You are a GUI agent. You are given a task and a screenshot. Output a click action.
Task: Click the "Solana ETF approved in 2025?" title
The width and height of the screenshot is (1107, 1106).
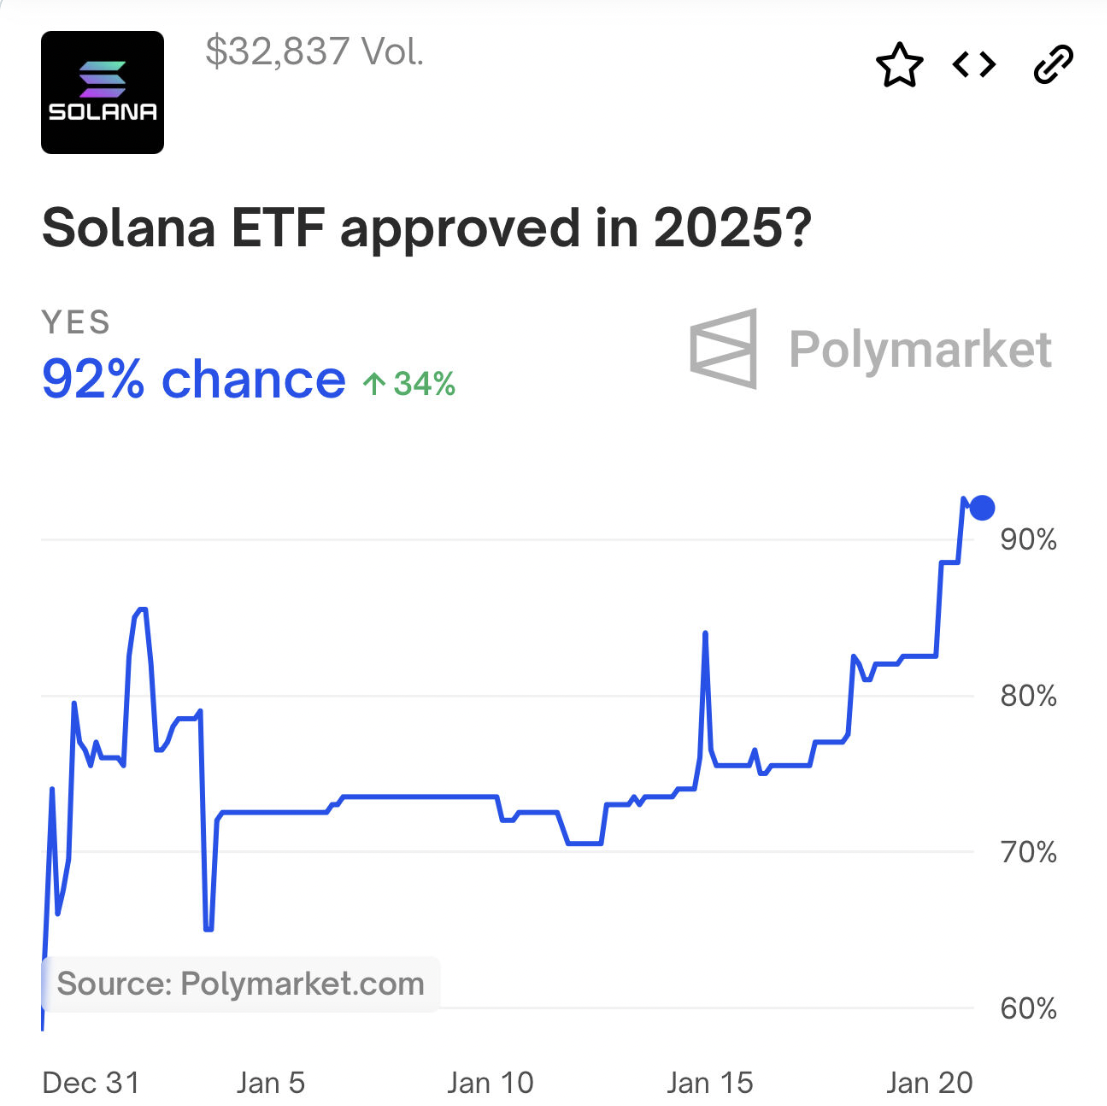tap(426, 228)
